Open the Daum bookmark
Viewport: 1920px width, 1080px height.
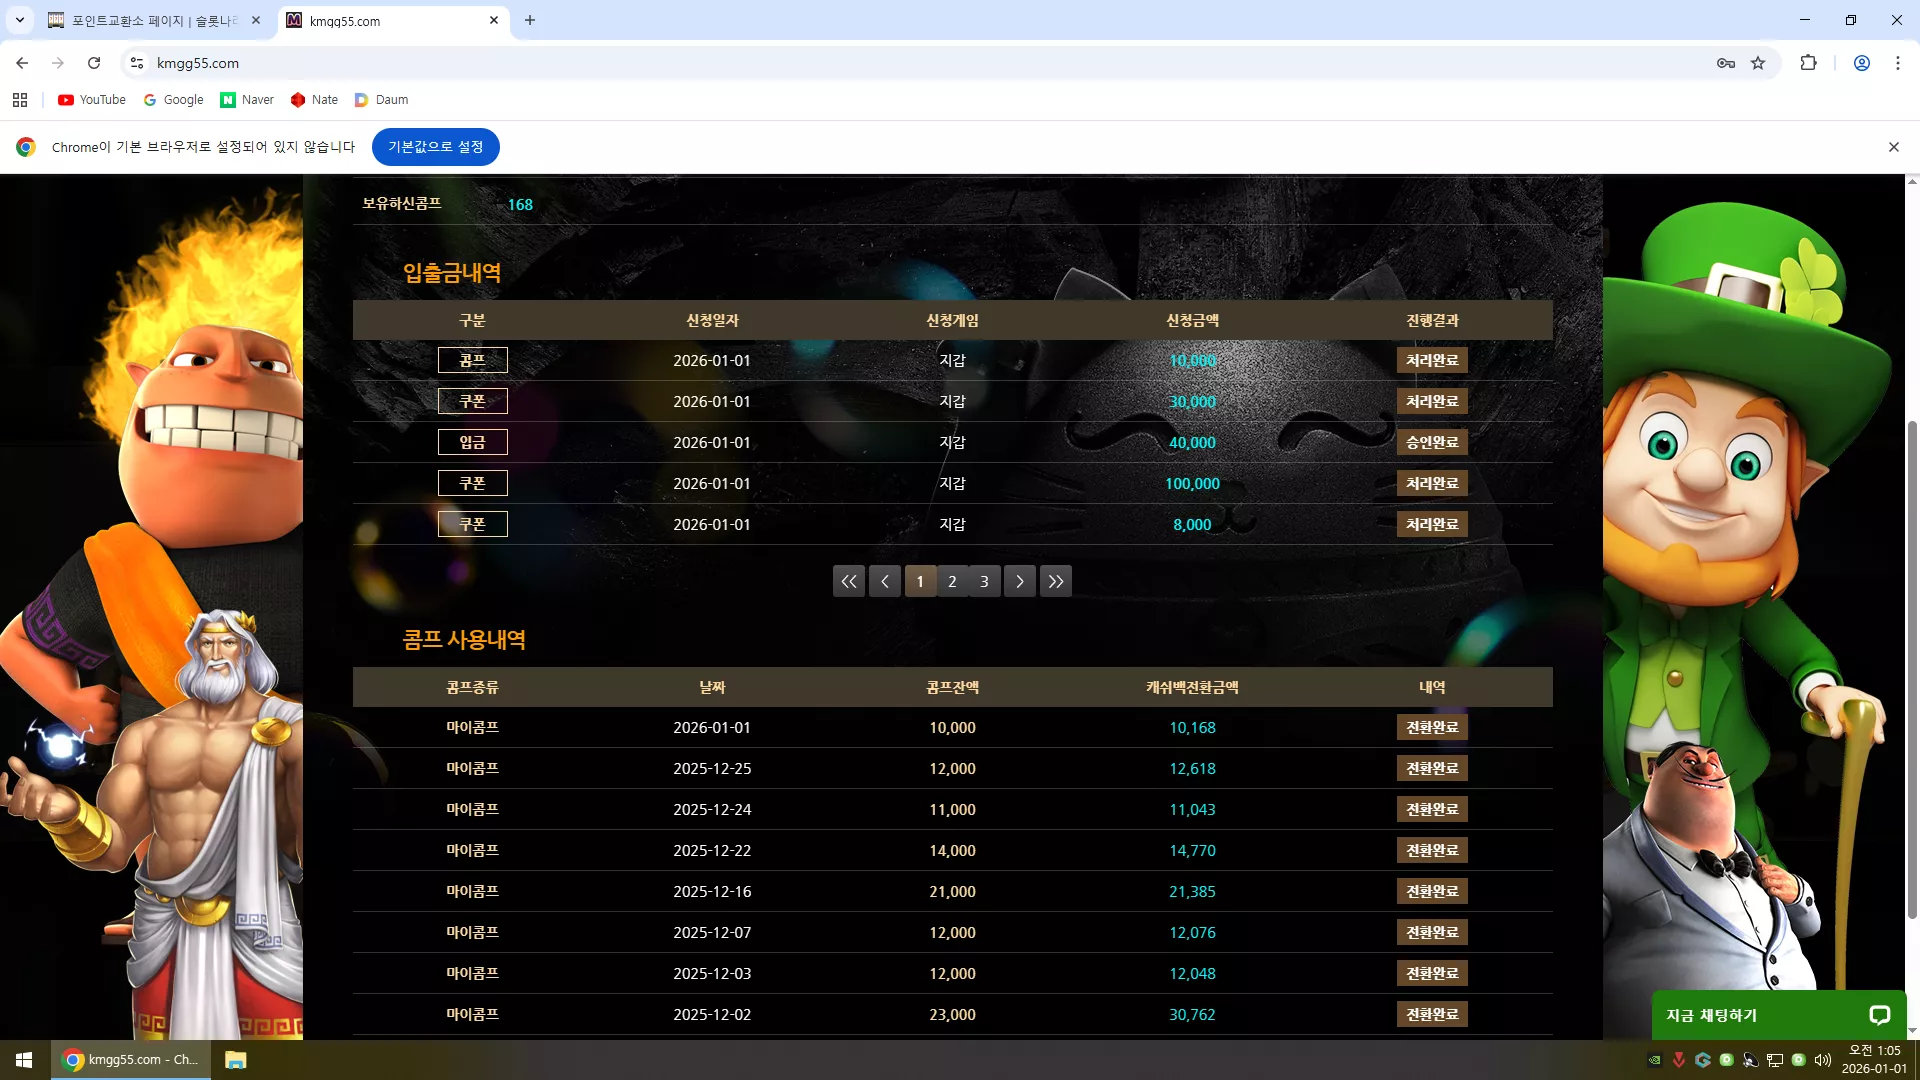click(x=381, y=100)
